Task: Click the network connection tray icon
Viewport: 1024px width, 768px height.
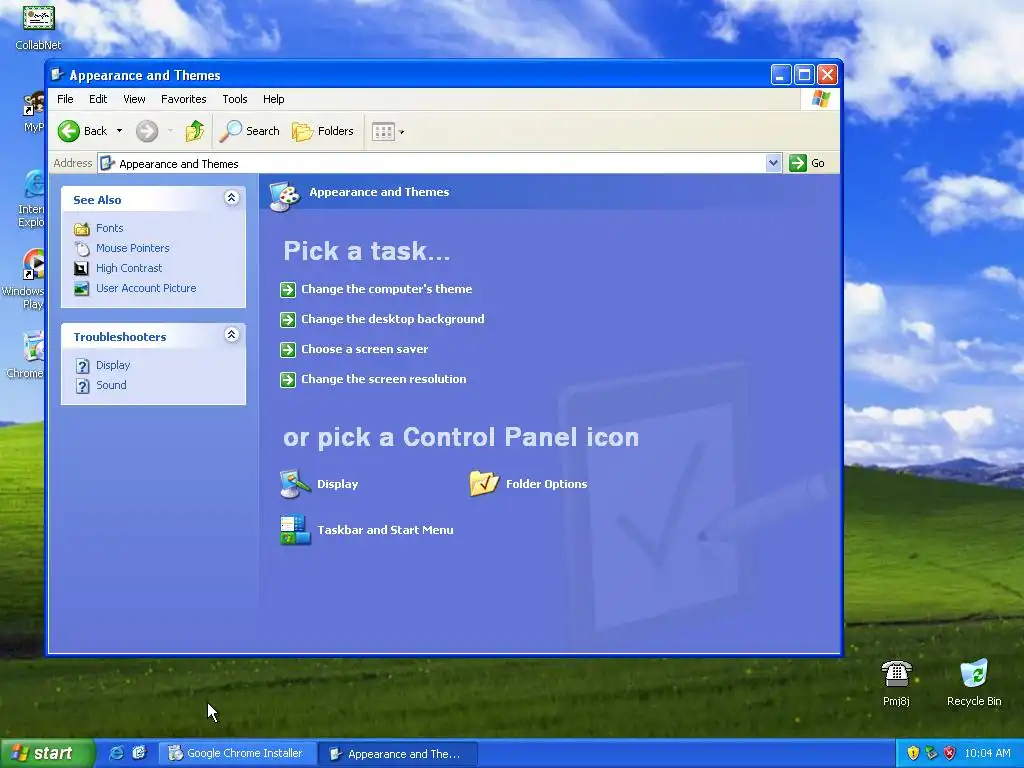Action: 931,753
